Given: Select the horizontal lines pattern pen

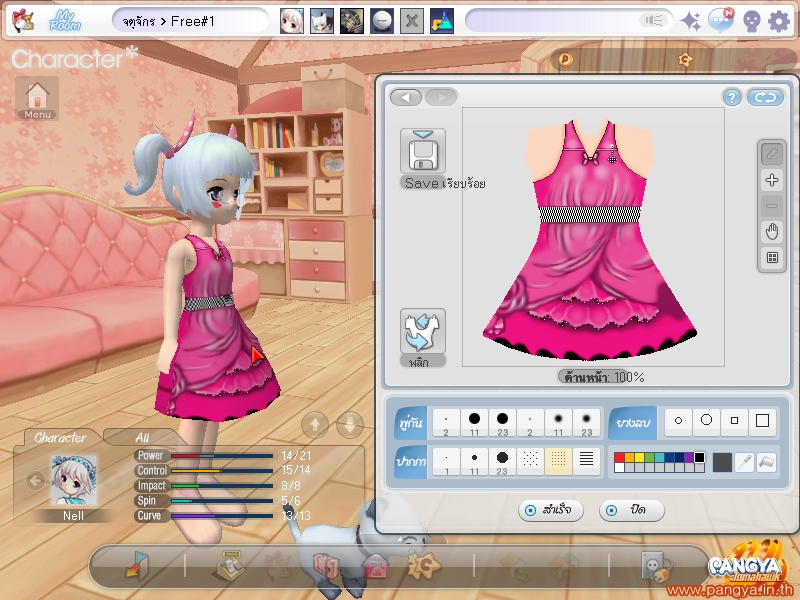Looking at the screenshot, I should (x=587, y=462).
